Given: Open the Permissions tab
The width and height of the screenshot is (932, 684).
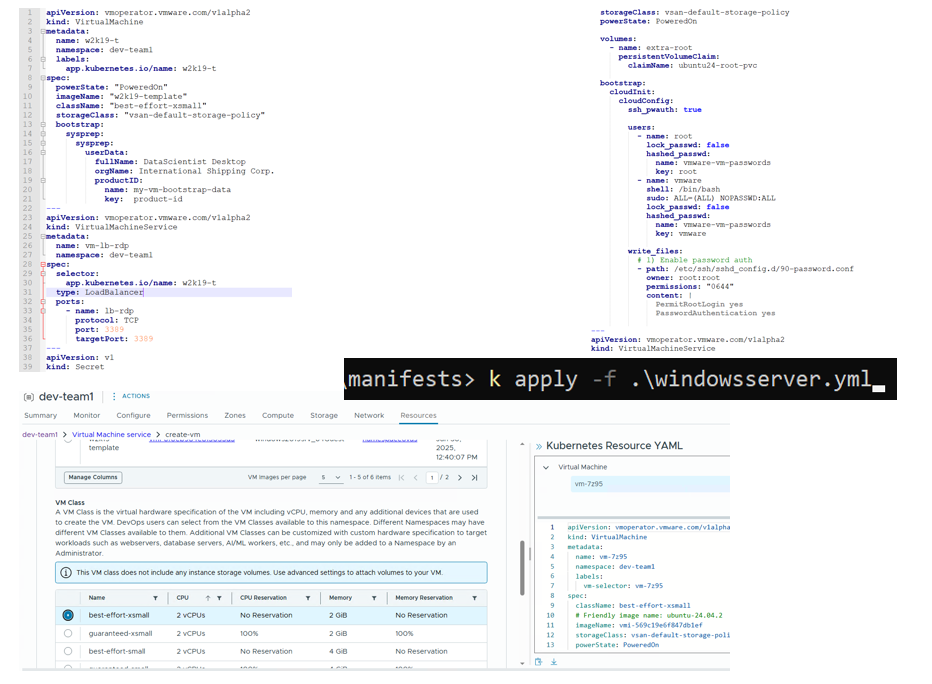Looking at the screenshot, I should 187,415.
